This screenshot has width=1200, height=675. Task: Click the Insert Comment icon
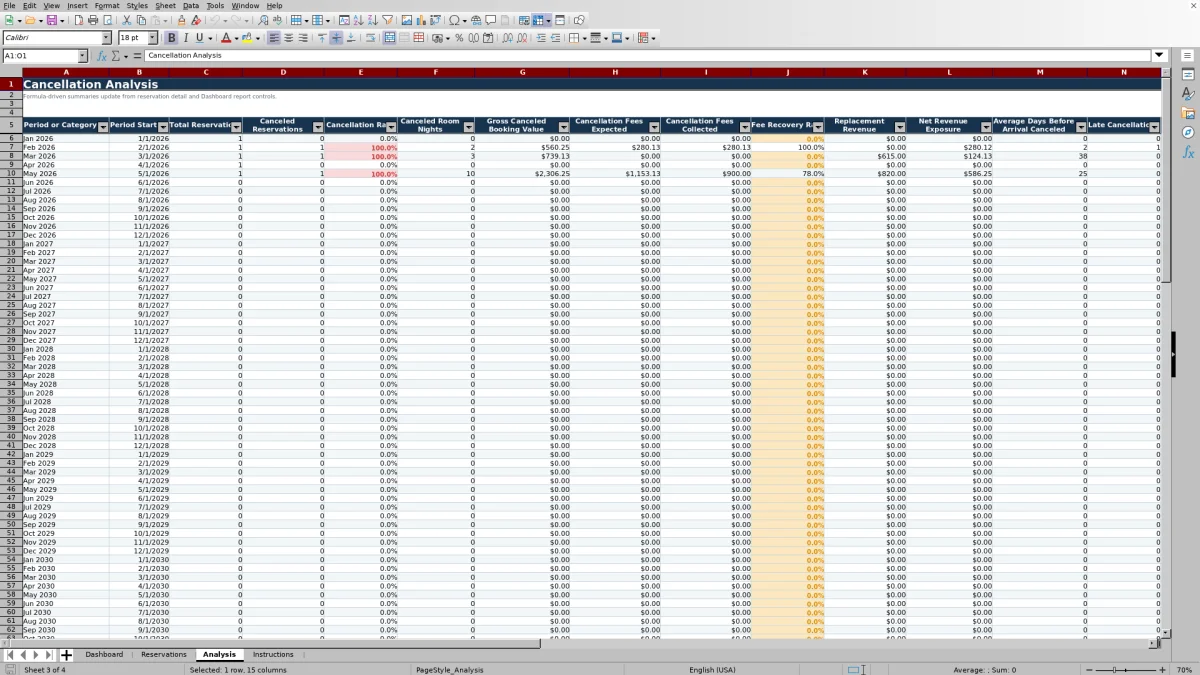click(x=491, y=20)
